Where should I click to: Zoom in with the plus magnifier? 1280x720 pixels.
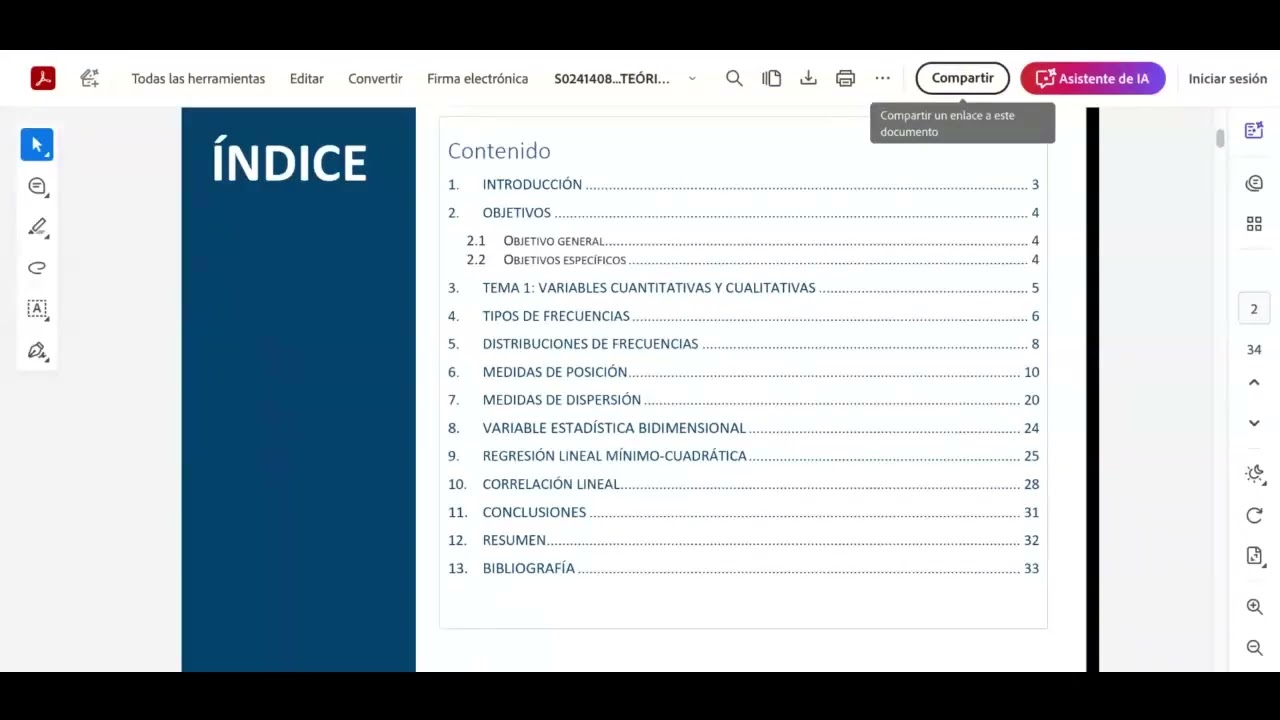point(1254,607)
